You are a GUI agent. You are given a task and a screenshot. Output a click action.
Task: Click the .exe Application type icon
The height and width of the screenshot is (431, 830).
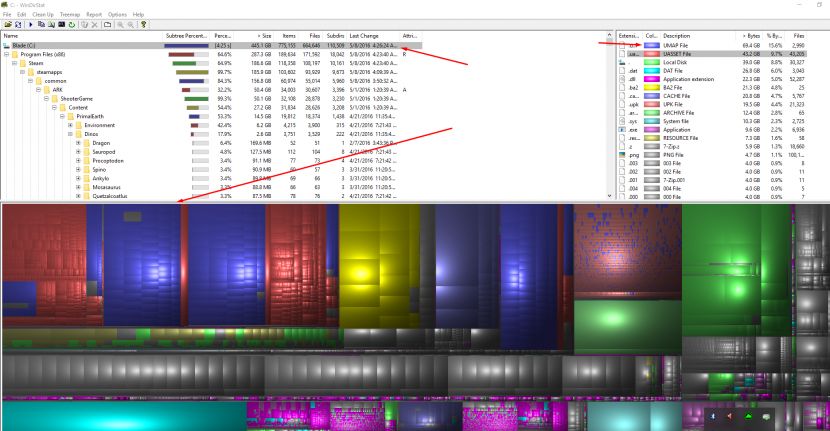coord(622,130)
